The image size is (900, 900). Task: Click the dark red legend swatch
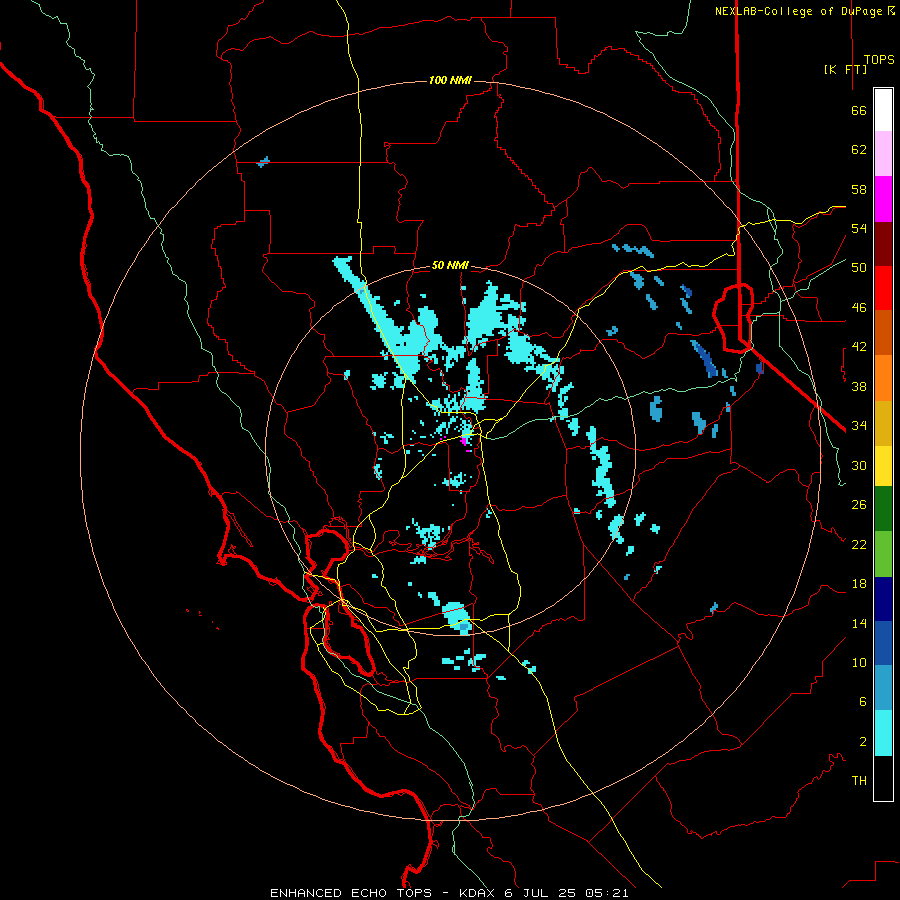click(883, 244)
